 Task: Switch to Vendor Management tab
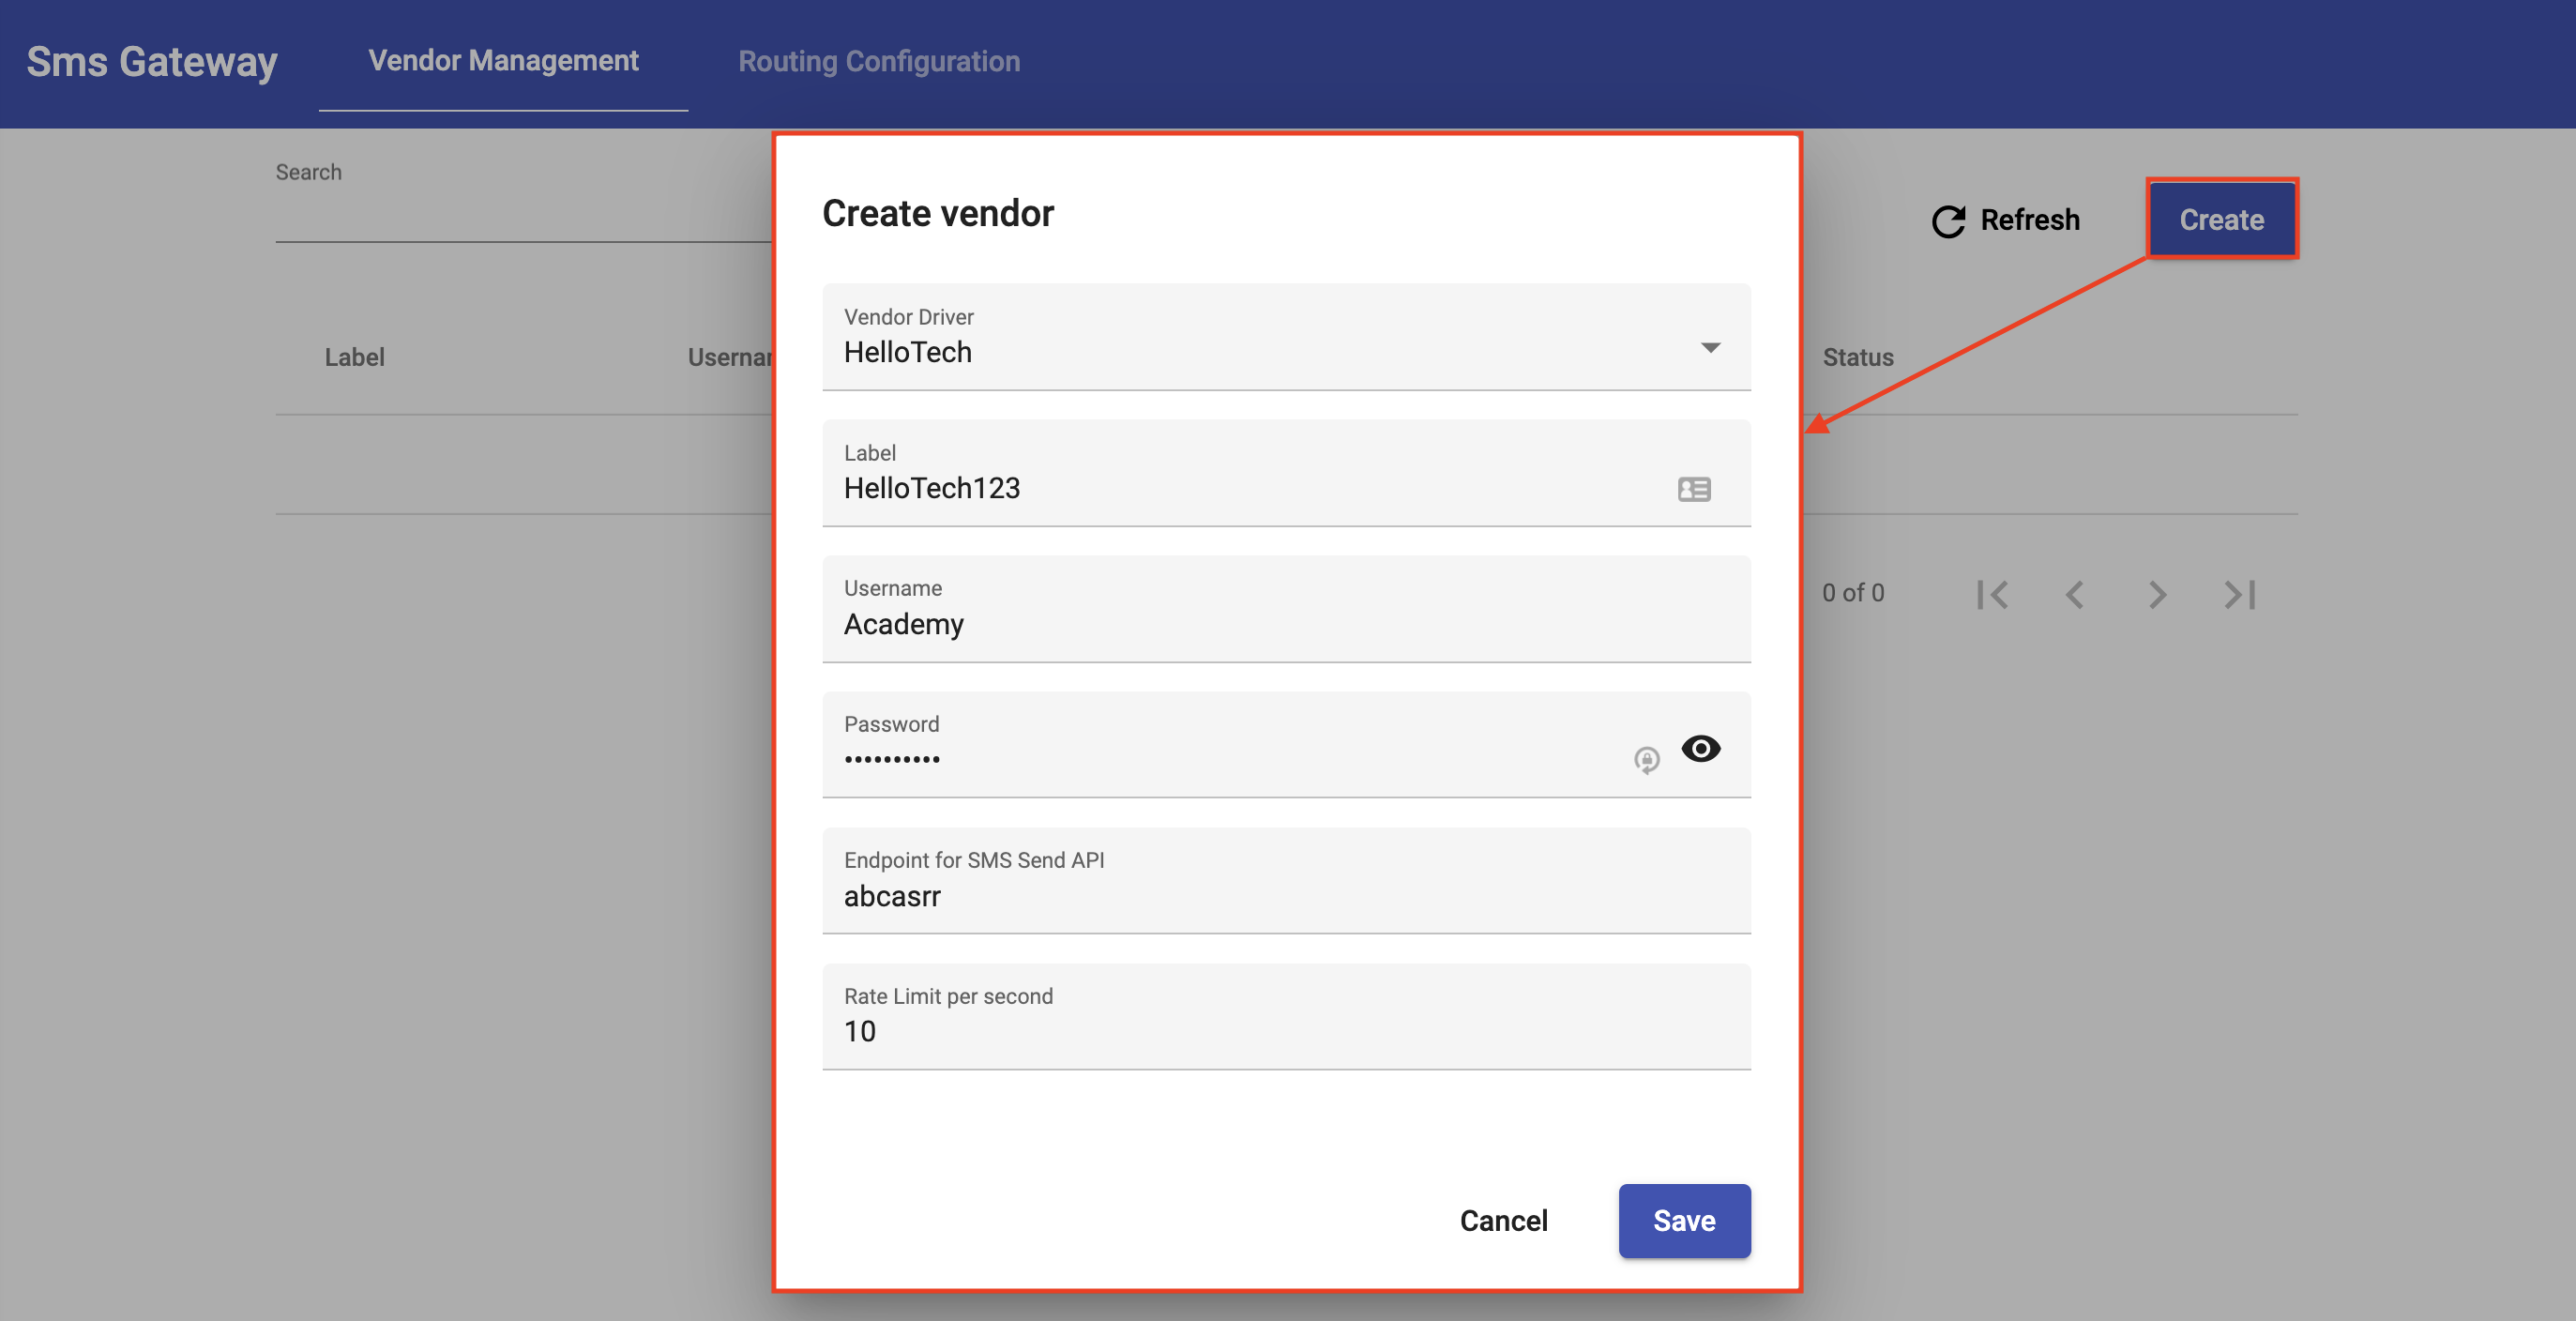pos(503,61)
